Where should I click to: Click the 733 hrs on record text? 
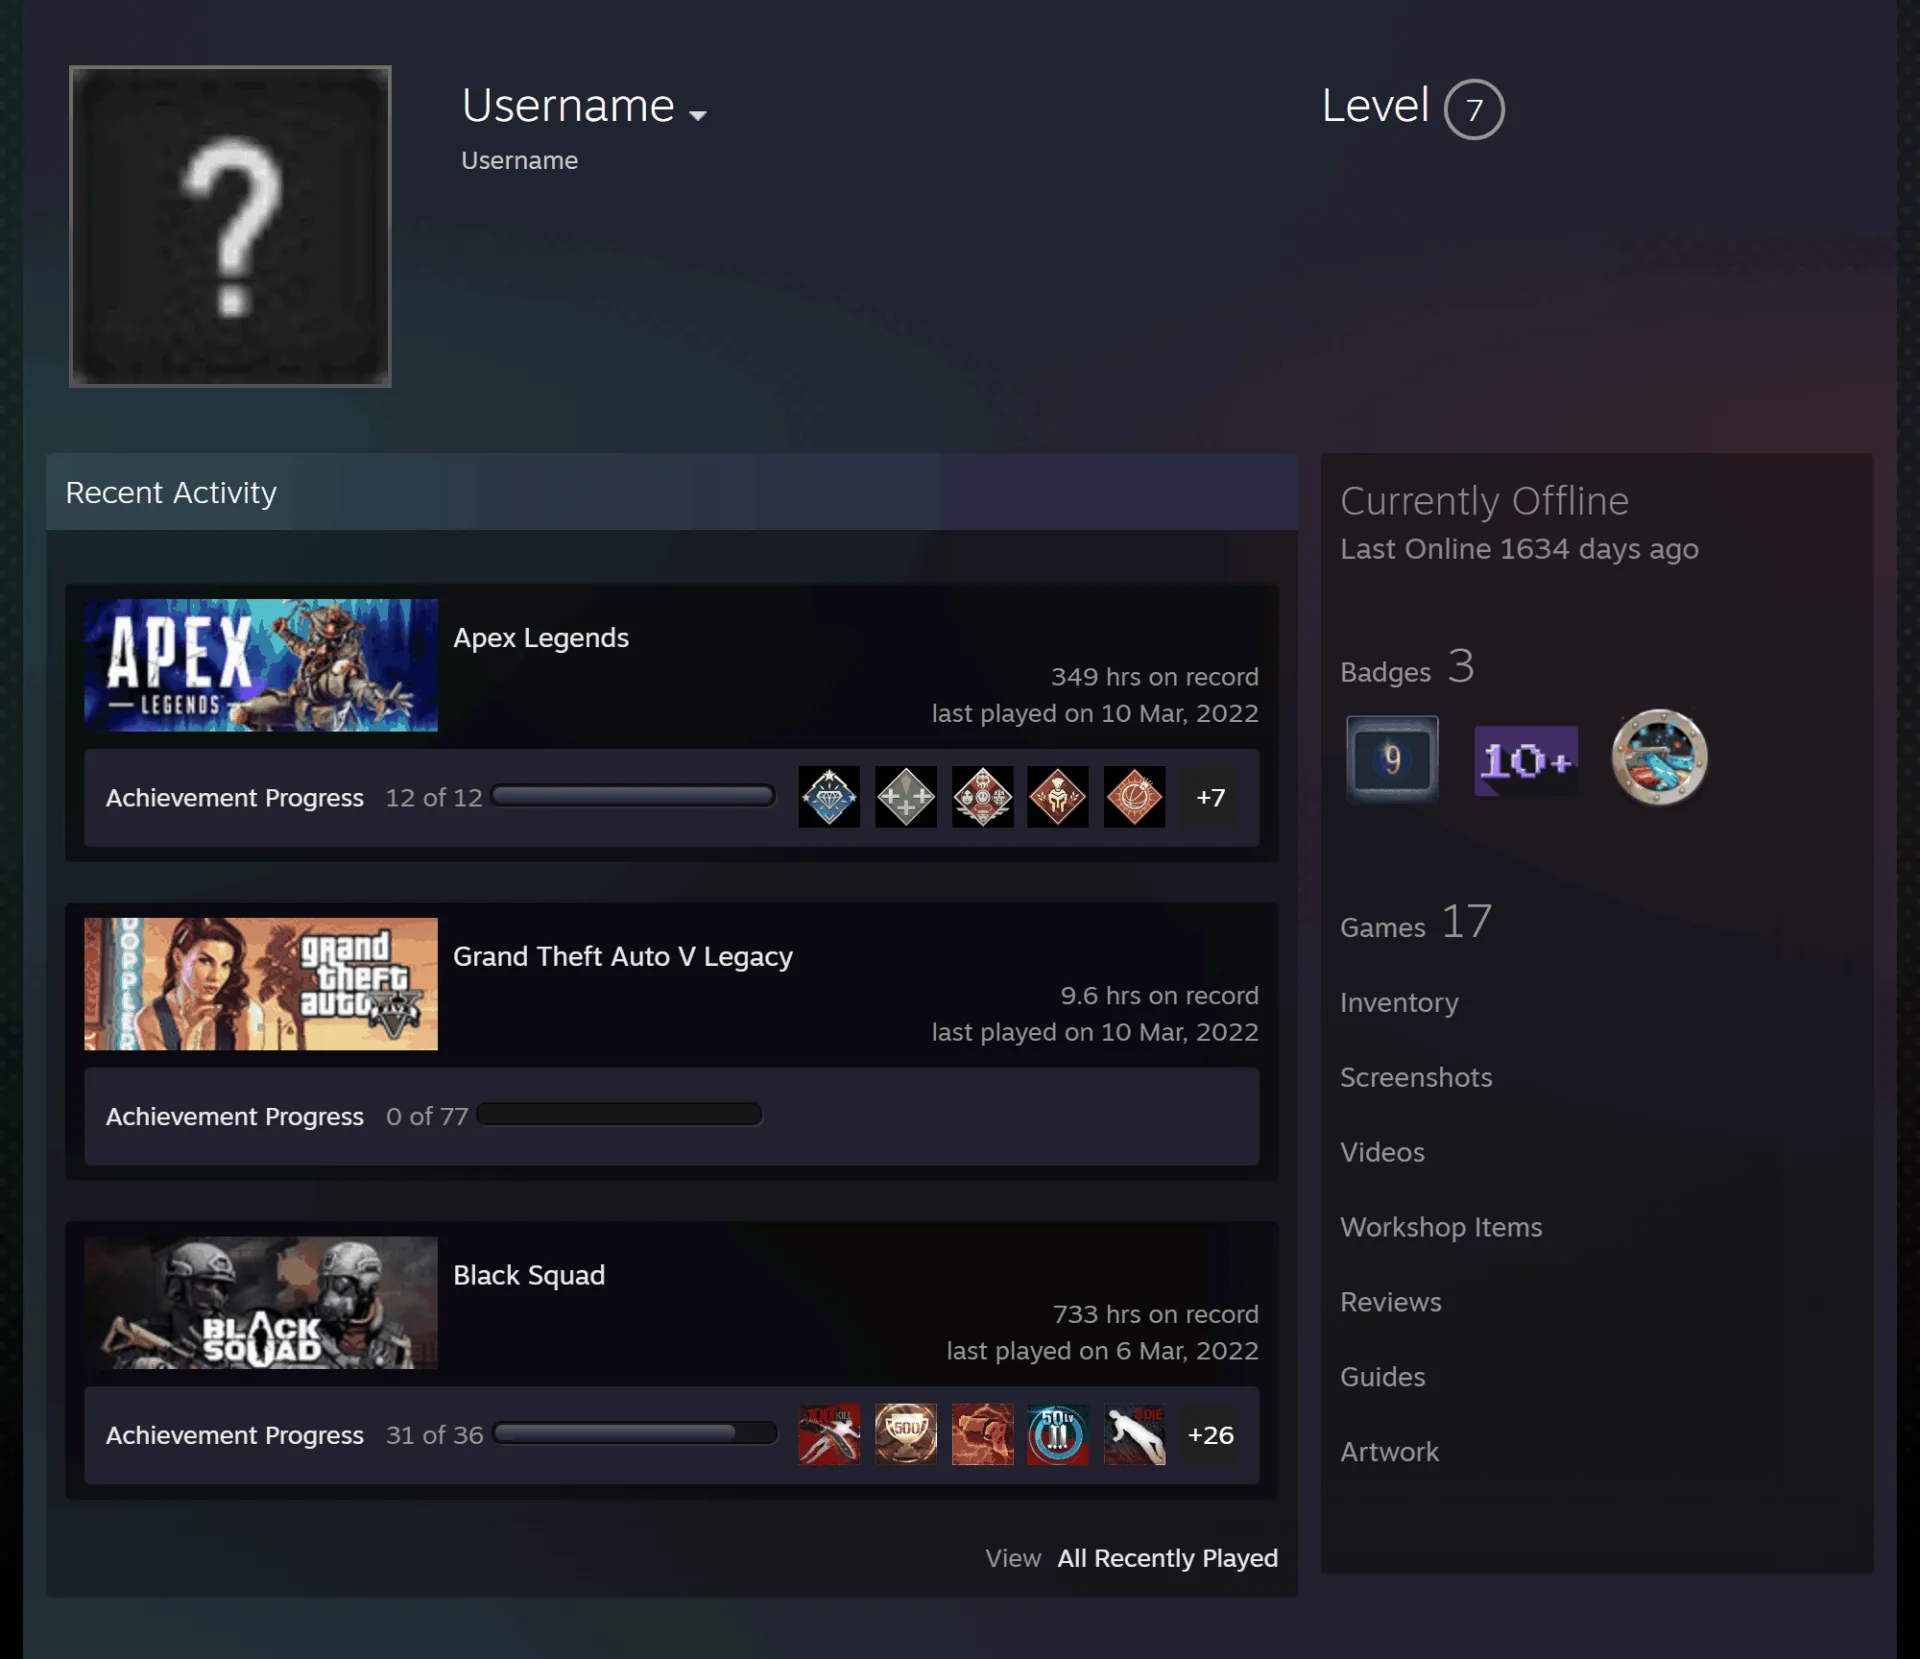tap(1156, 1314)
